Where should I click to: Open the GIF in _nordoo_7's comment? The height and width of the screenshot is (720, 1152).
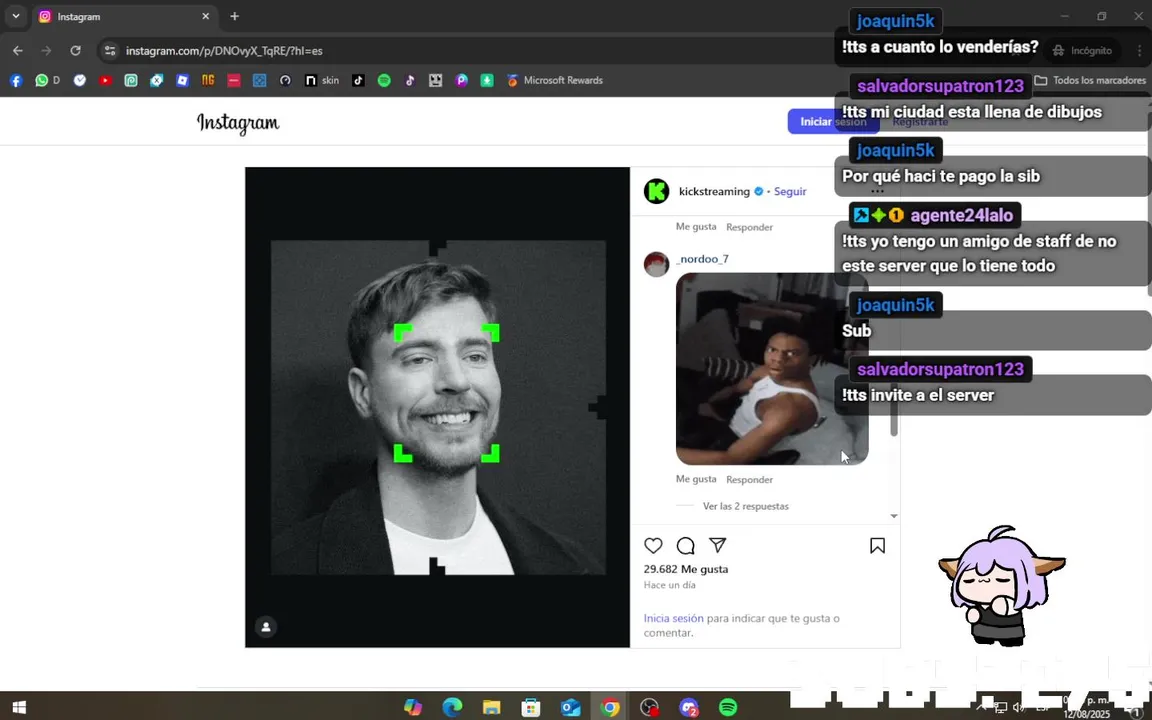pos(772,369)
